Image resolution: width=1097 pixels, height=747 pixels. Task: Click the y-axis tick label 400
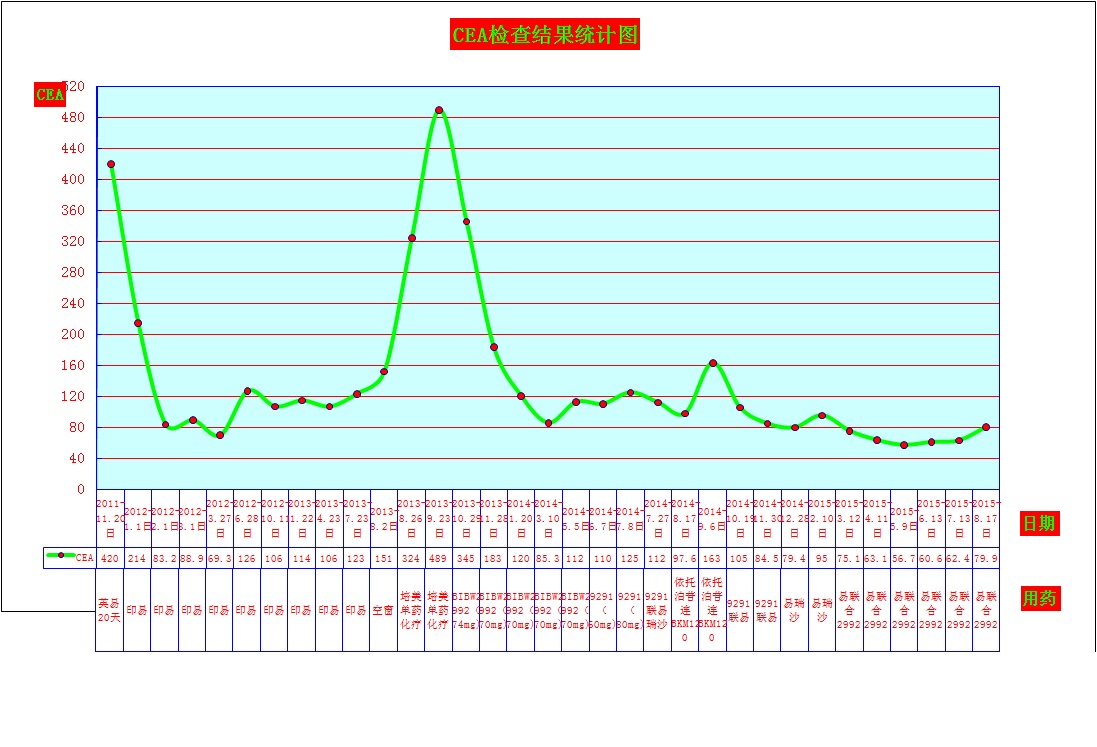[x=73, y=179]
